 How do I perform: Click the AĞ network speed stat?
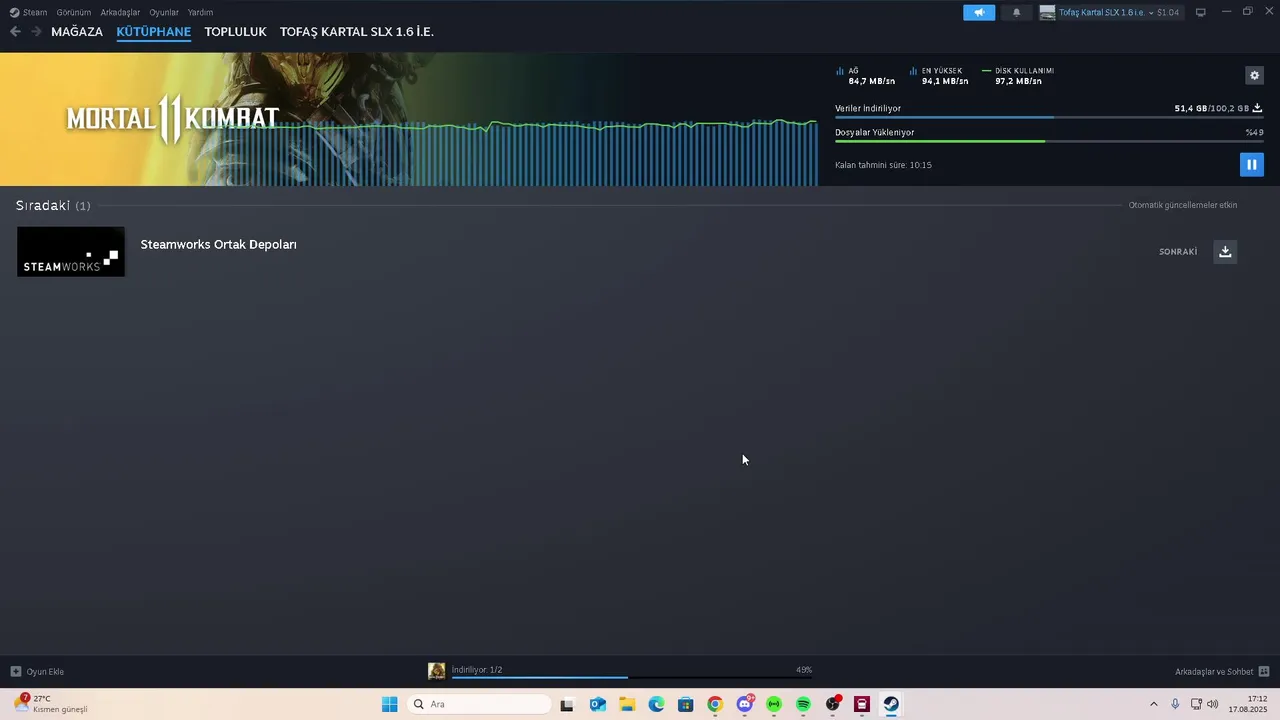[x=865, y=76]
